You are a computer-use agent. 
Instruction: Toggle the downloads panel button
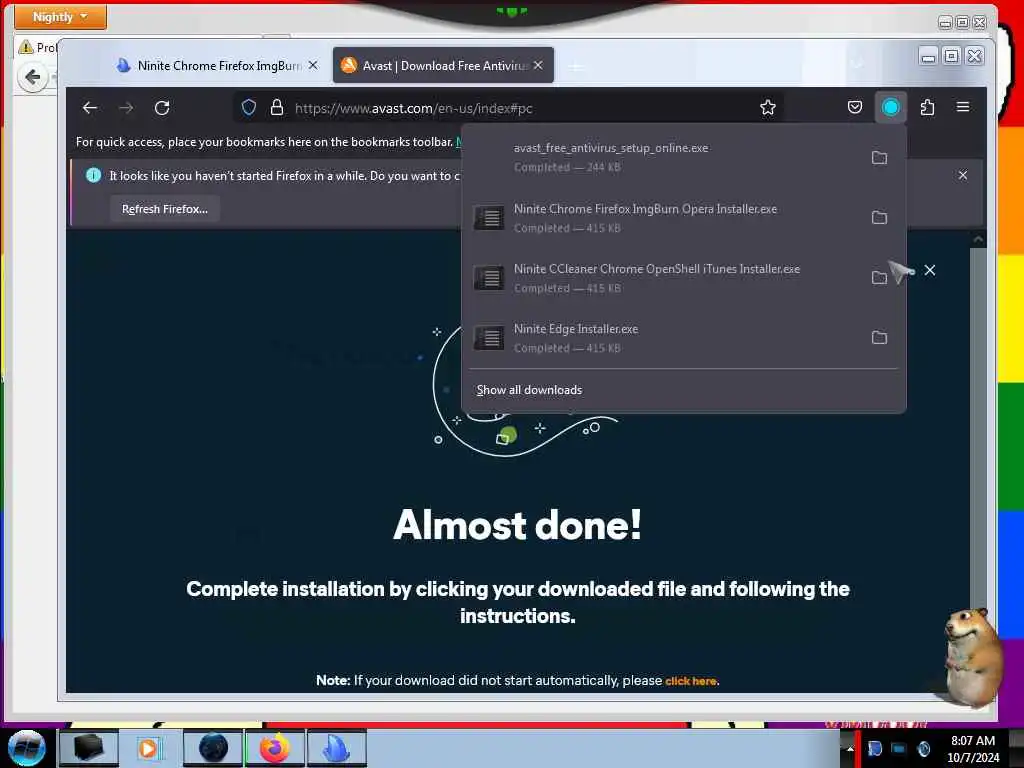[x=890, y=107]
